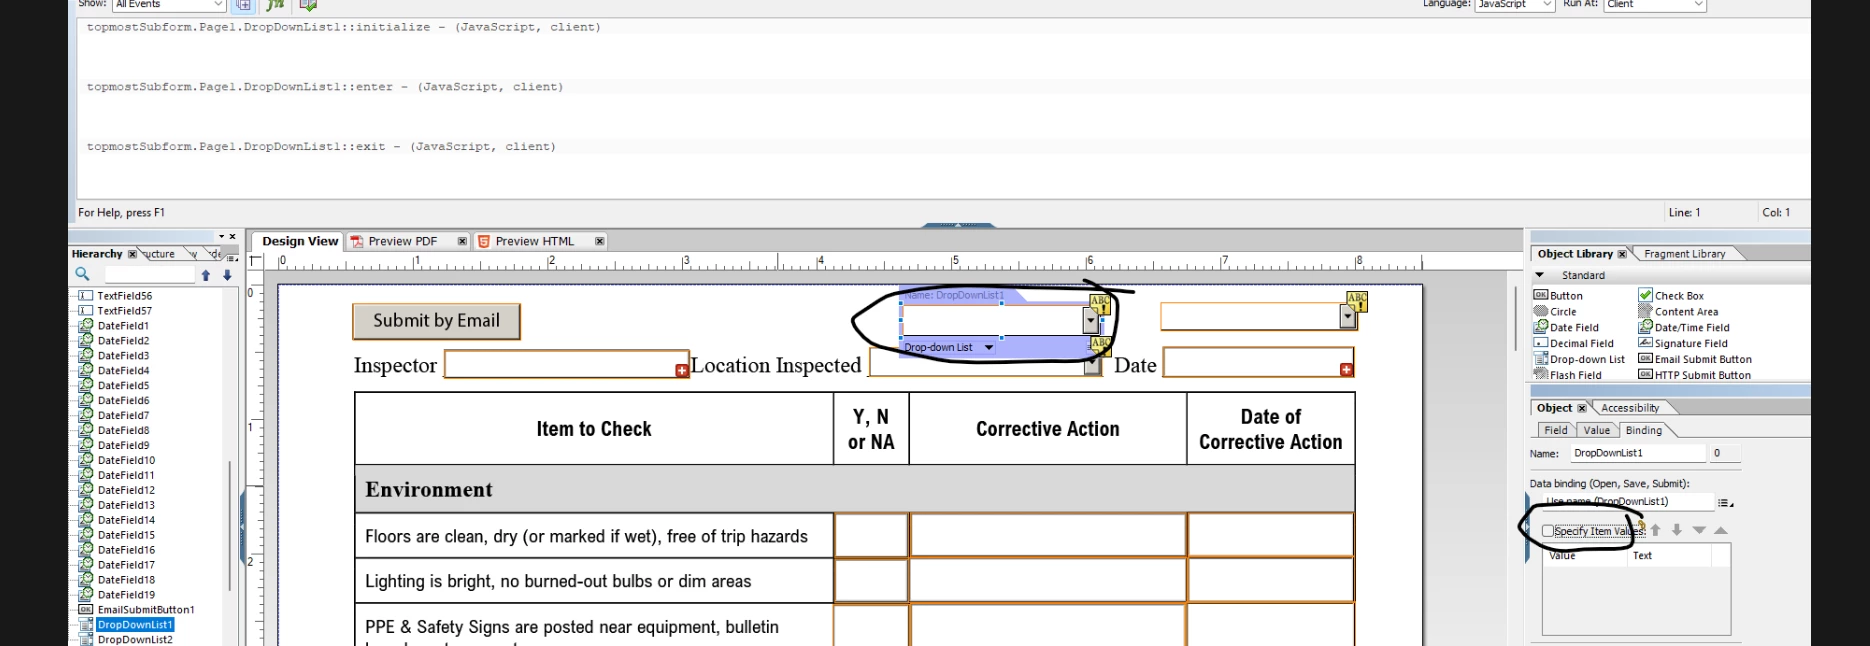
Task: Select Date/Time Field object in Object Library
Action: 1684,328
